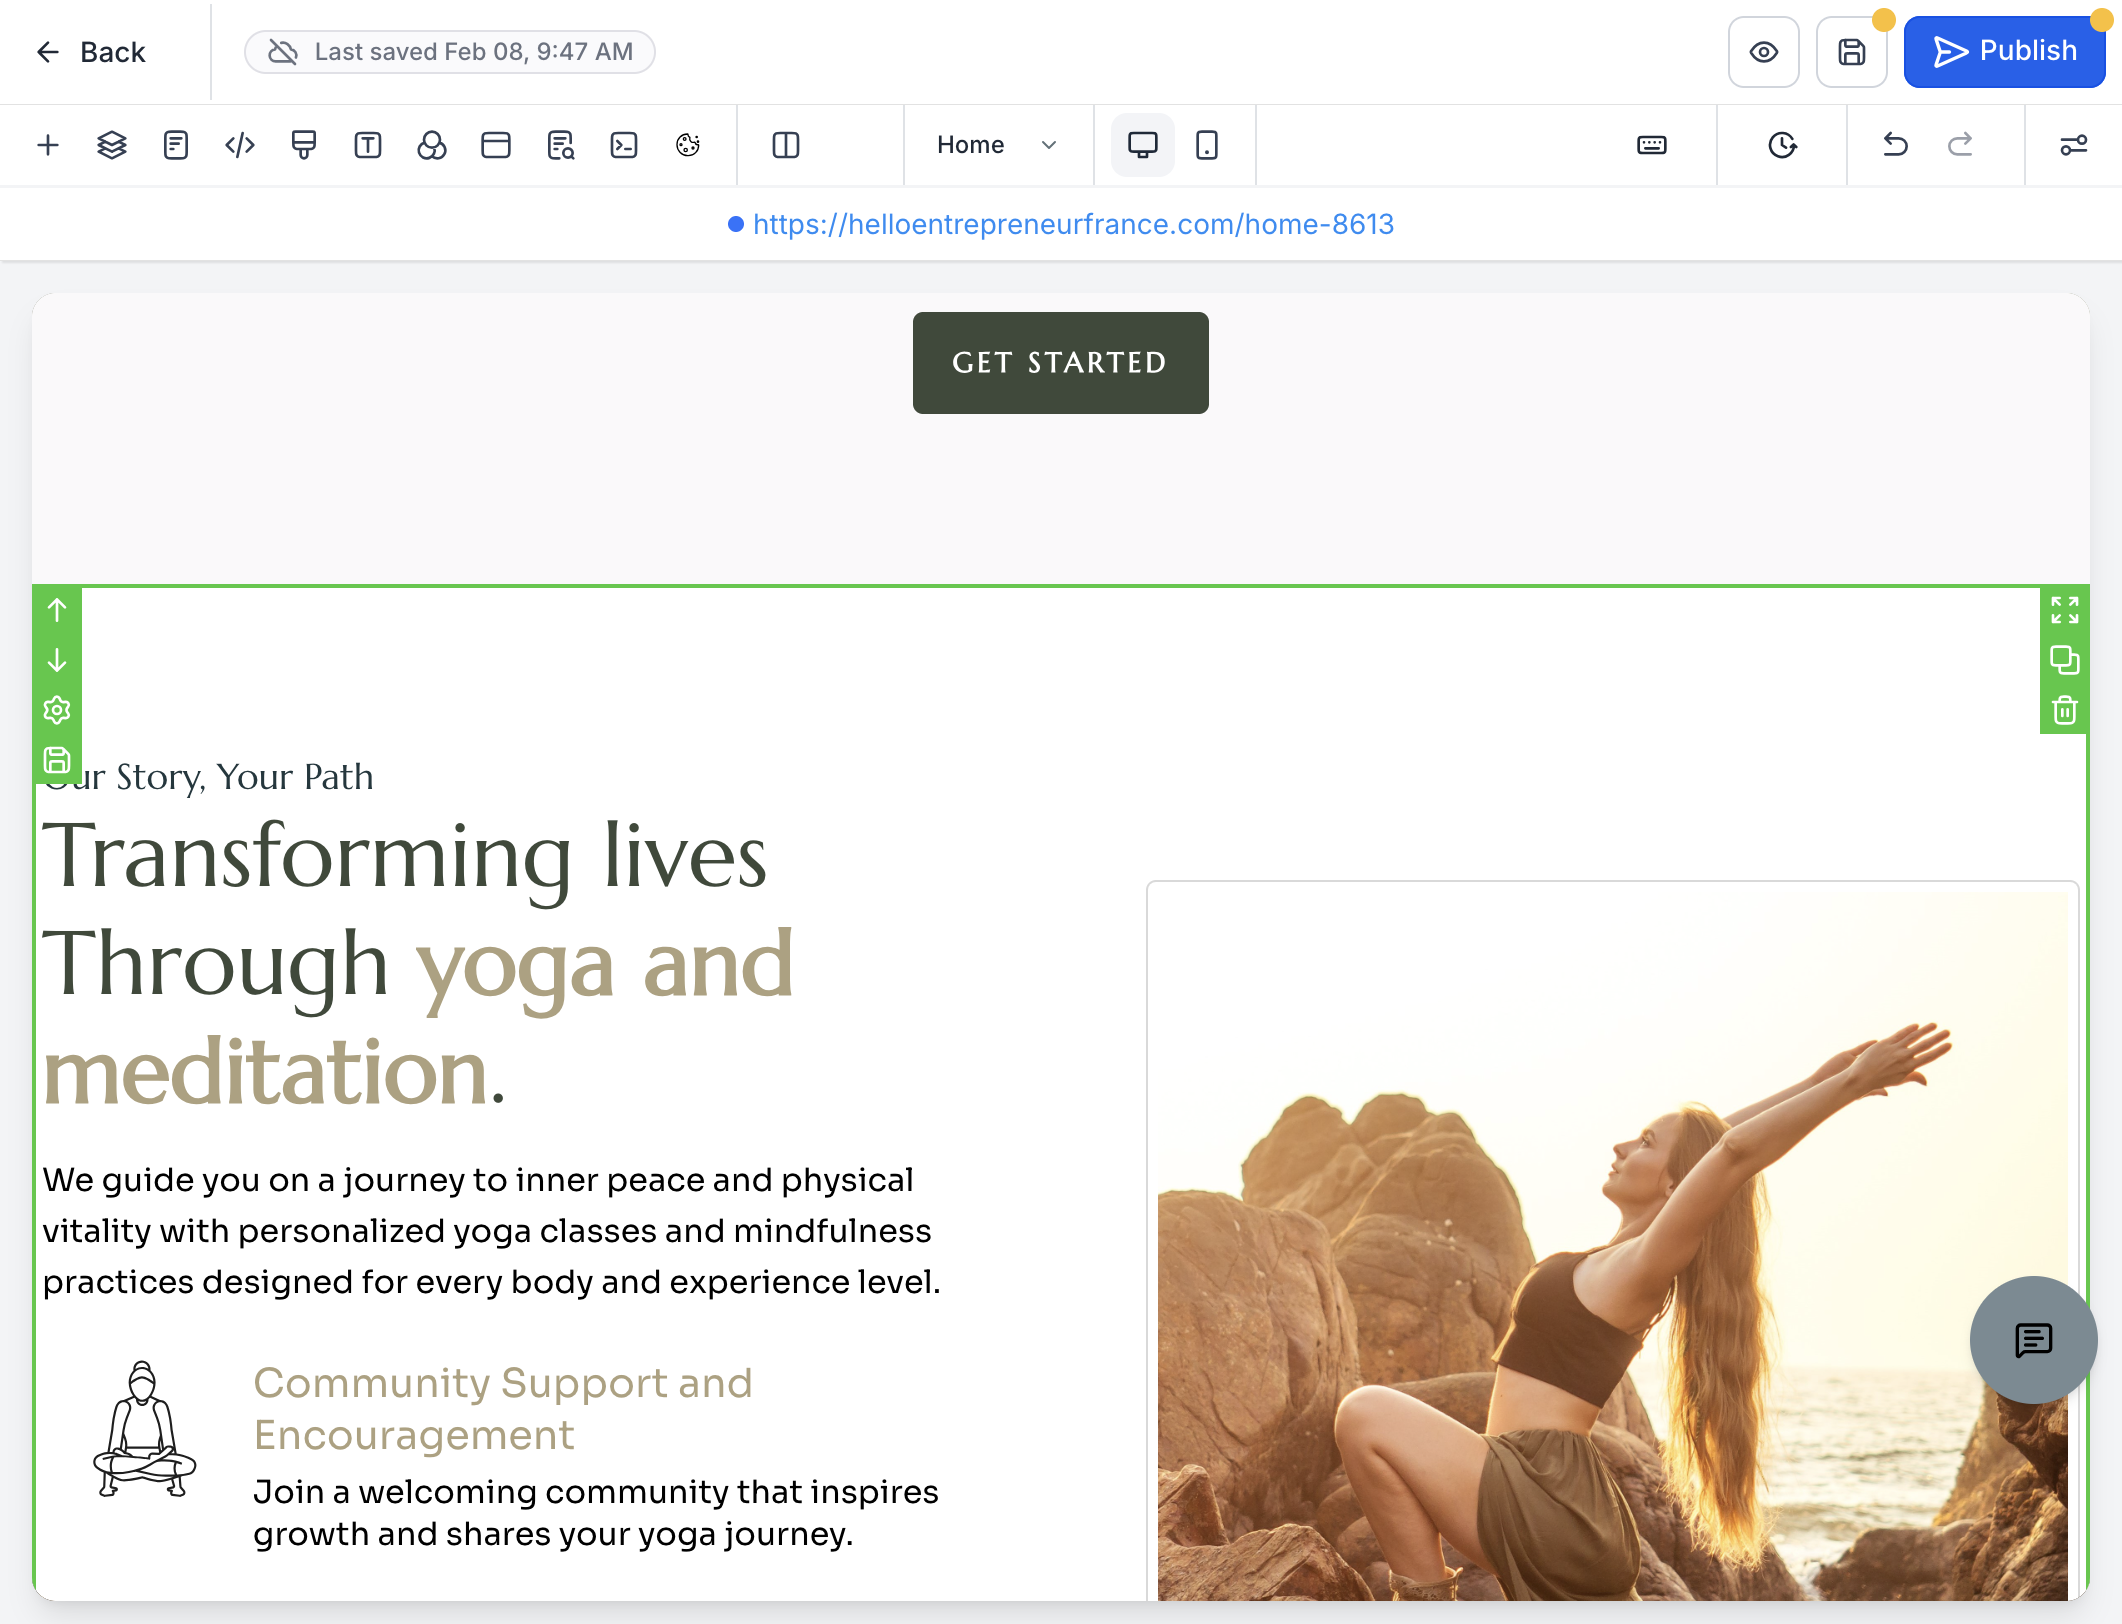Click the popup window icon
The height and width of the screenshot is (1624, 2122).
[x=496, y=146]
